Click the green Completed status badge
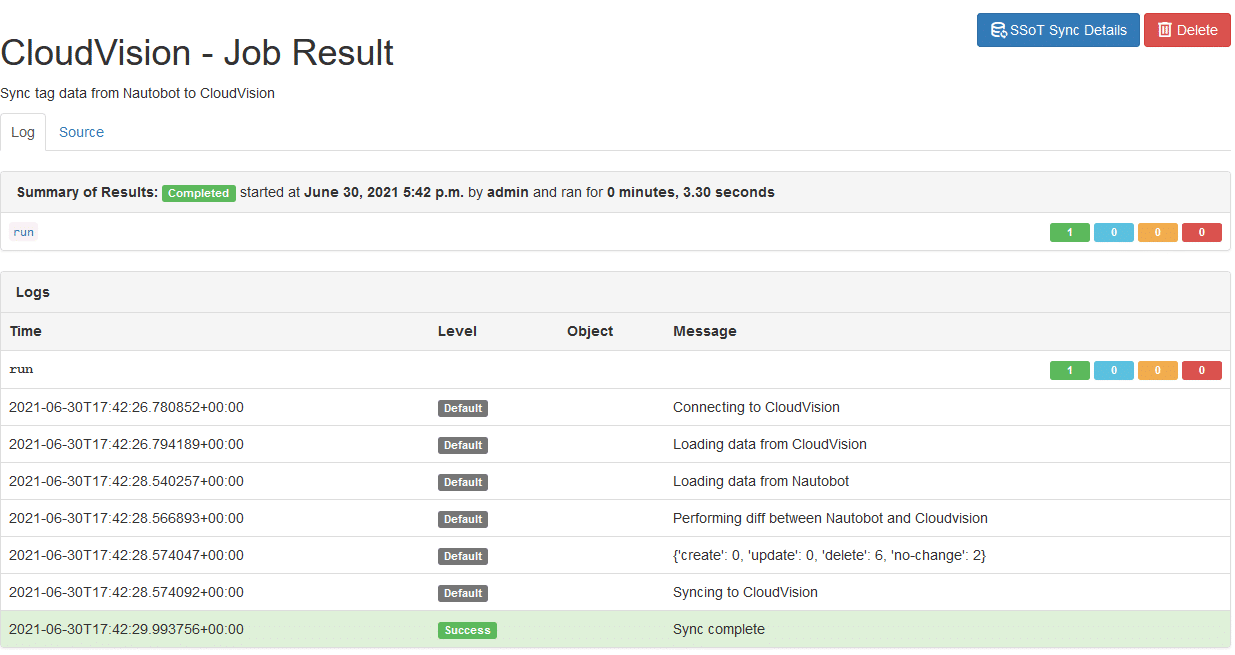1235x655 pixels. click(199, 193)
